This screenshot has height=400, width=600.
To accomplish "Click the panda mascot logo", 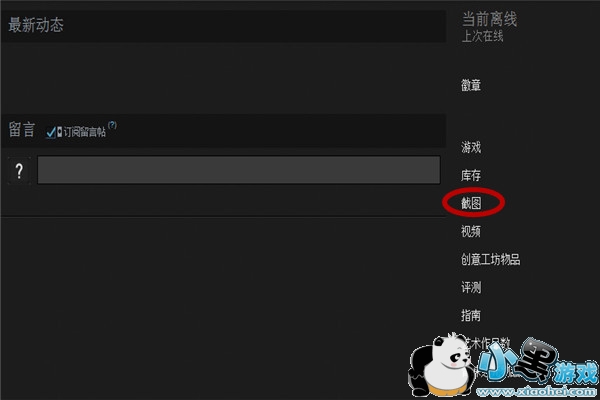I will (x=441, y=364).
